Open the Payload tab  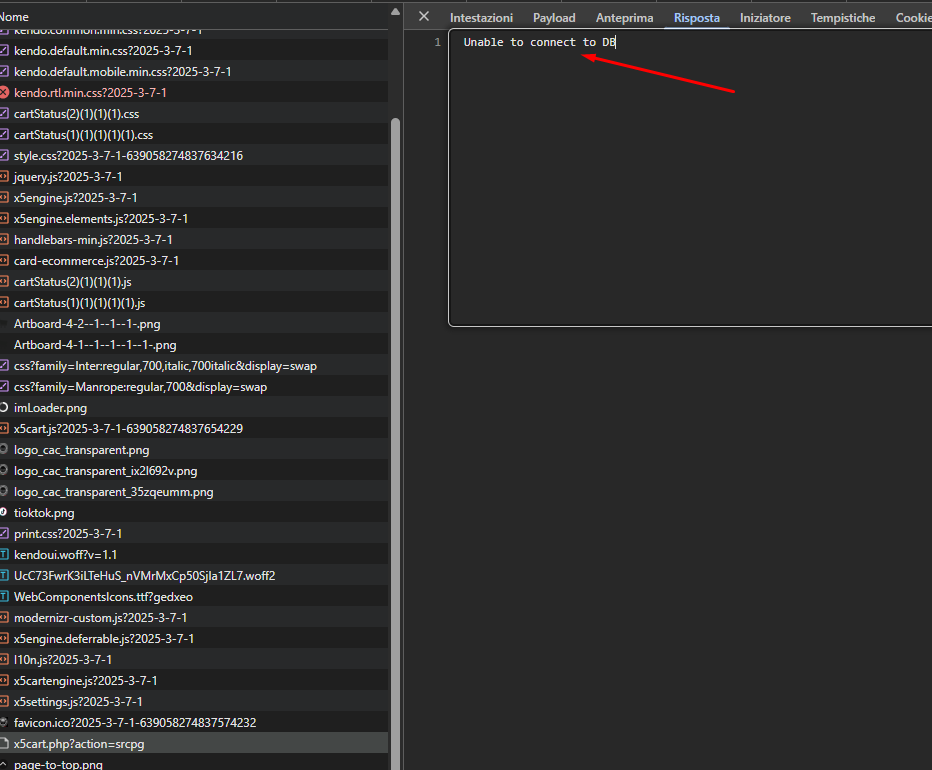pyautogui.click(x=554, y=18)
